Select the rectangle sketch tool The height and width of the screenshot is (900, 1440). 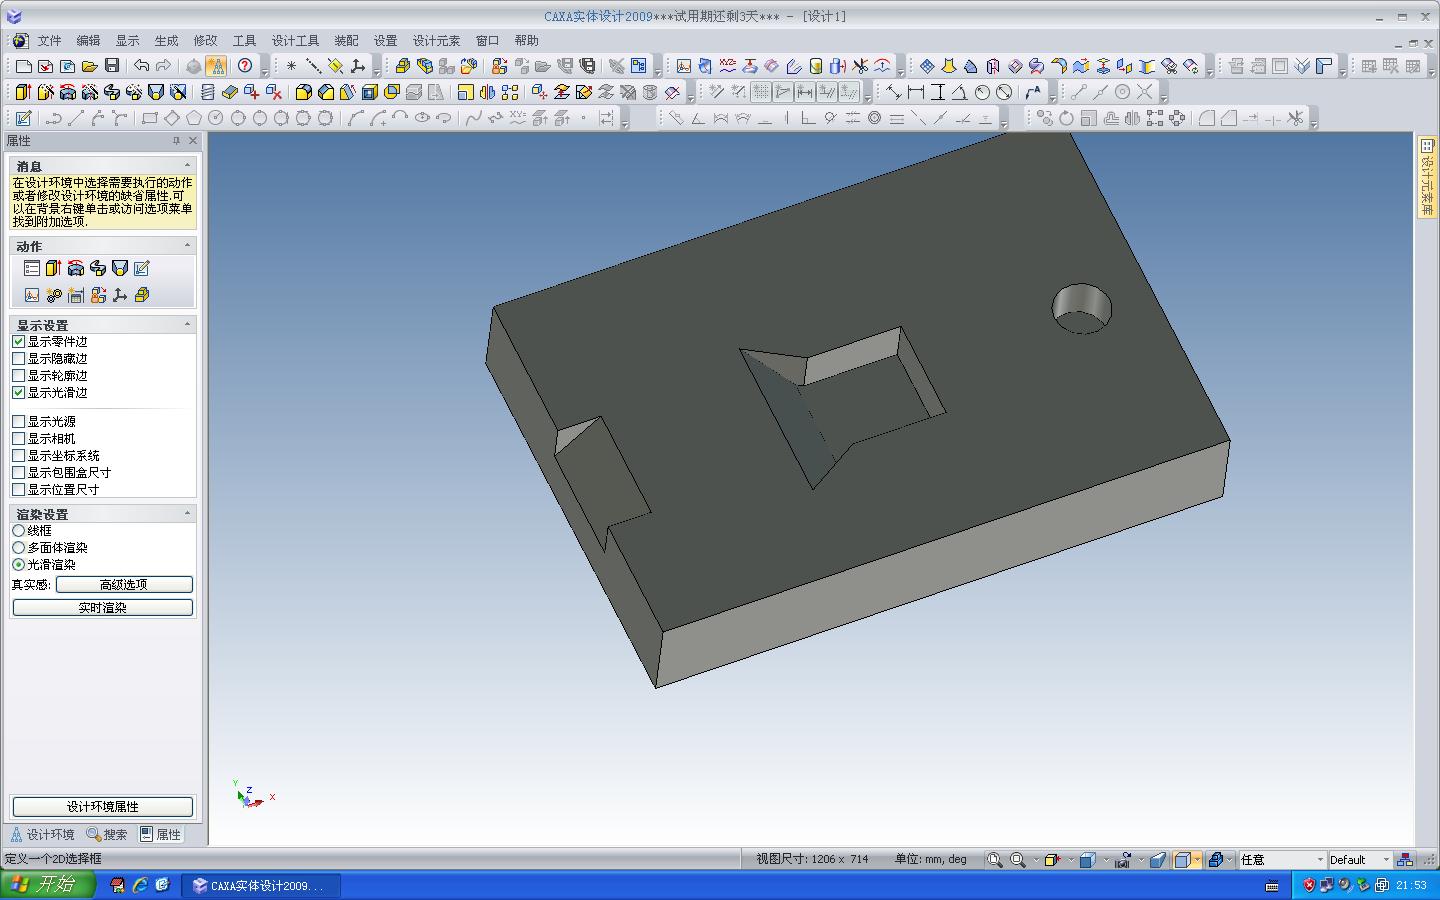(x=150, y=118)
